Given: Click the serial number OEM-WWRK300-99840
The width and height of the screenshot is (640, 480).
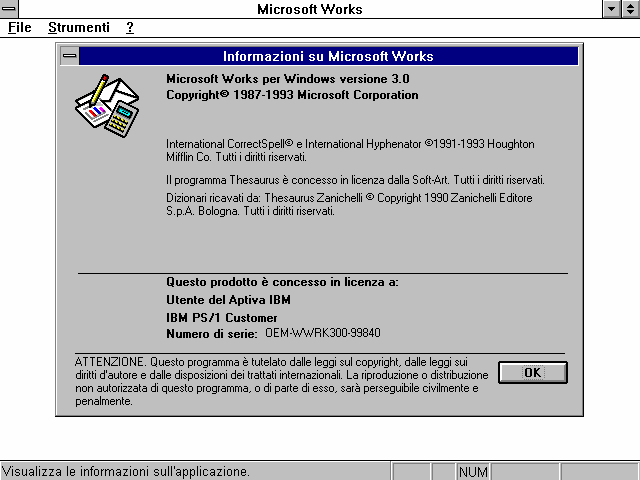Looking at the screenshot, I should [323, 333].
